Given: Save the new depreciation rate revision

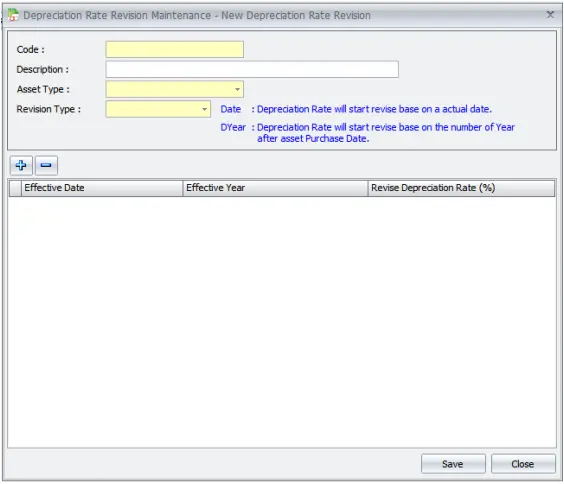Looking at the screenshot, I should tap(453, 464).
